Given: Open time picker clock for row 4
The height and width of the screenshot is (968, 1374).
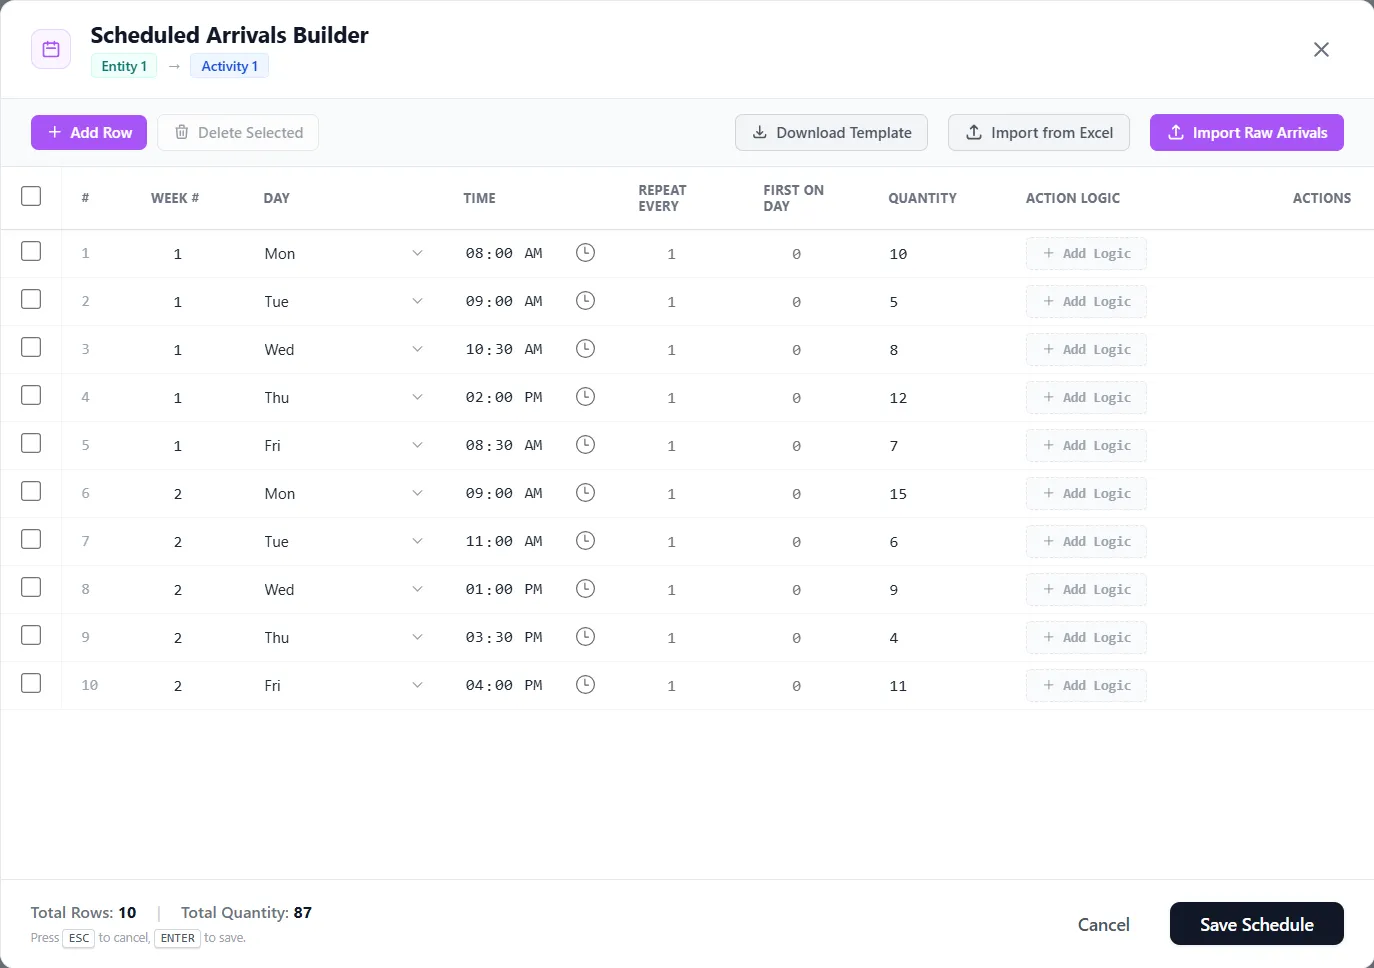Looking at the screenshot, I should (586, 397).
